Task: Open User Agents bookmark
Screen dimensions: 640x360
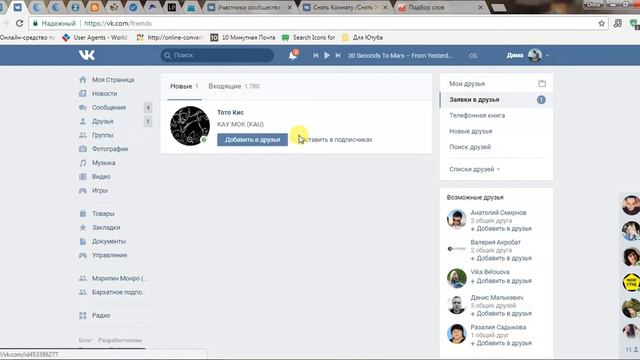Action: point(95,38)
